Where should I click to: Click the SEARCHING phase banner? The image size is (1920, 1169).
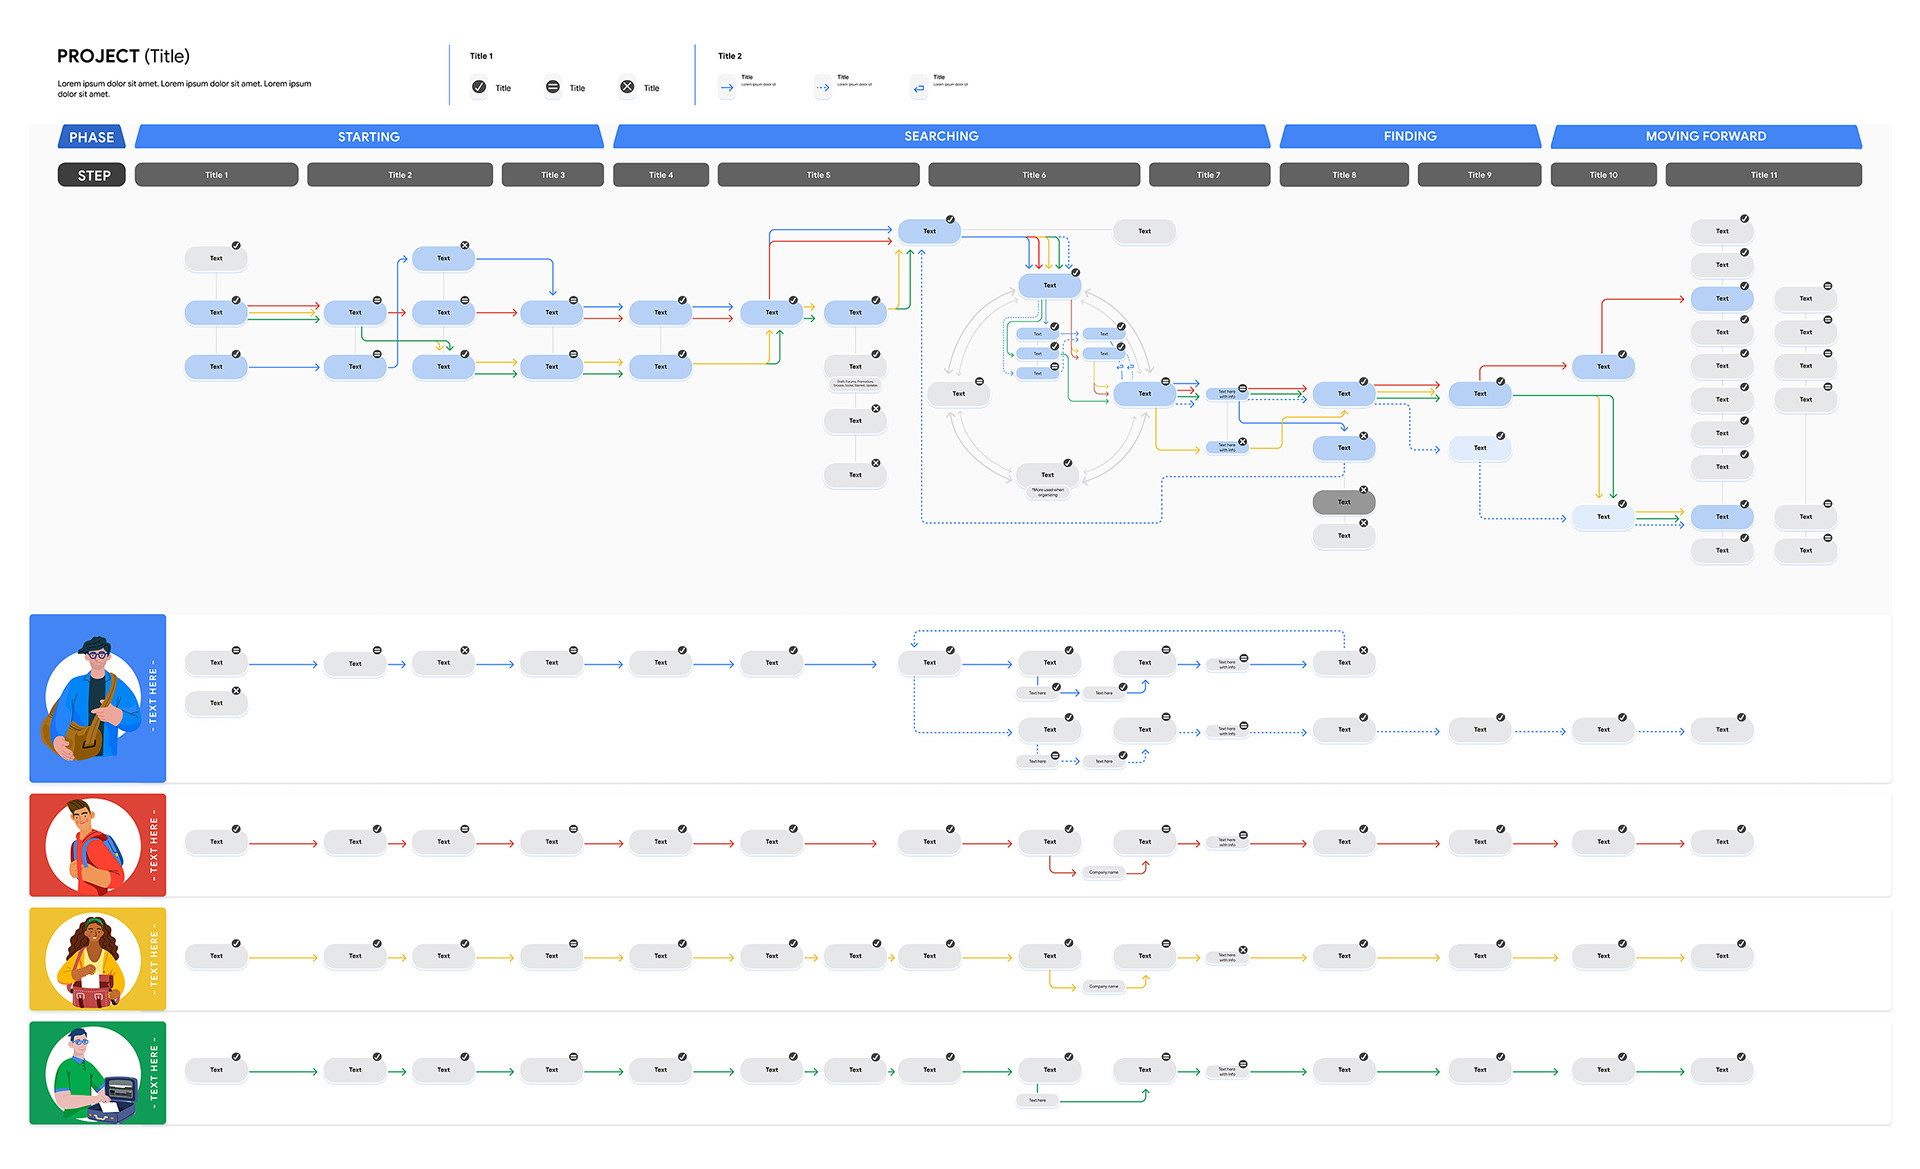pos(940,137)
